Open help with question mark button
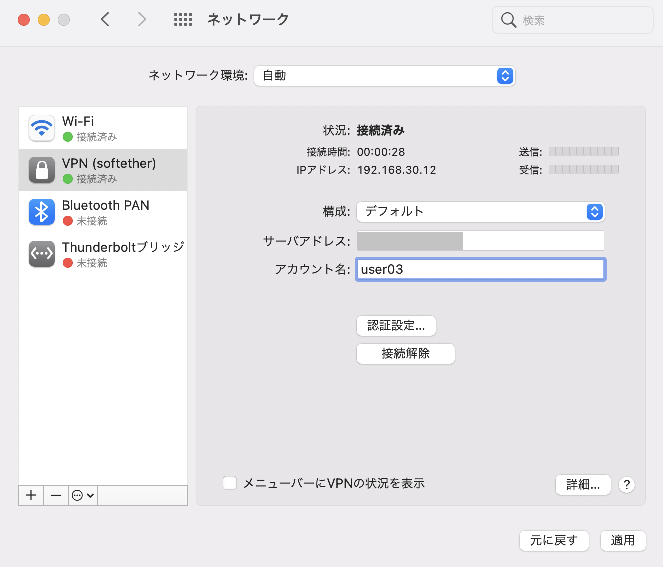The height and width of the screenshot is (567, 663). 627,485
